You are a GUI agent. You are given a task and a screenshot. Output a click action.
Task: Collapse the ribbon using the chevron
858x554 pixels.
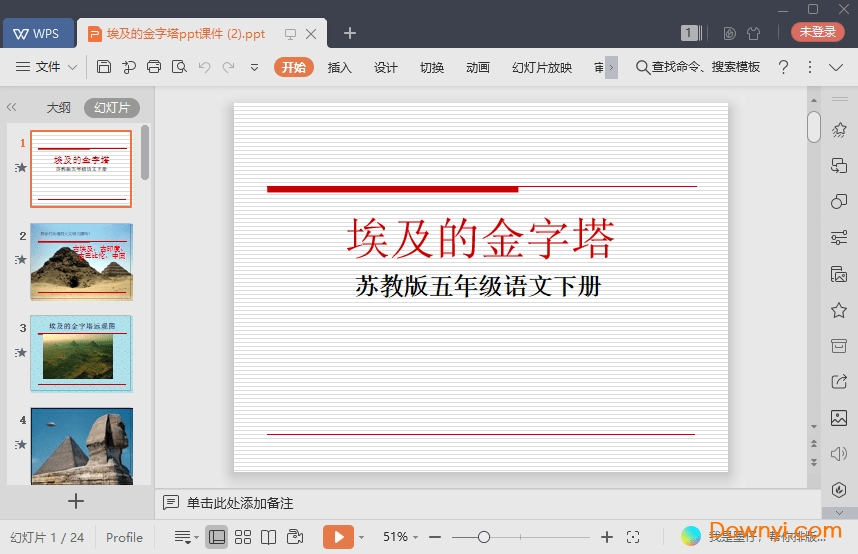(x=836, y=67)
